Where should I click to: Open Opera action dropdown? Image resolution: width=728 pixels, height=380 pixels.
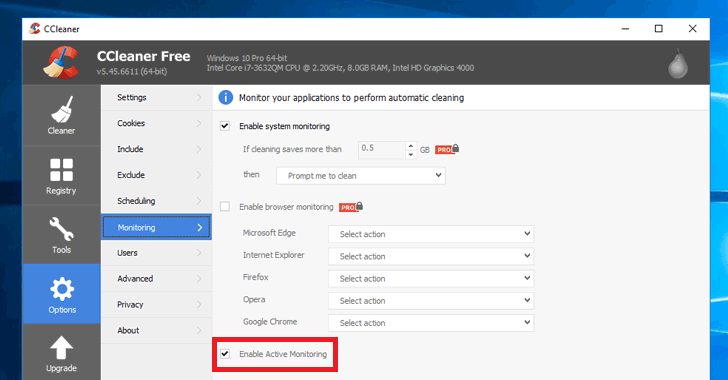[x=431, y=301]
